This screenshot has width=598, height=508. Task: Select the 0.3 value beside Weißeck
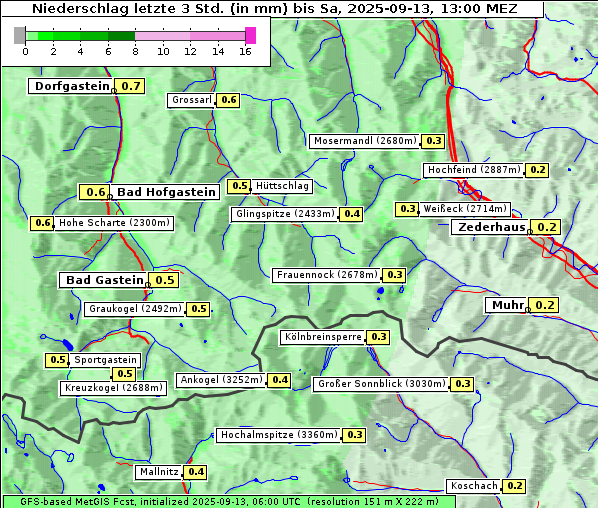[407, 209]
